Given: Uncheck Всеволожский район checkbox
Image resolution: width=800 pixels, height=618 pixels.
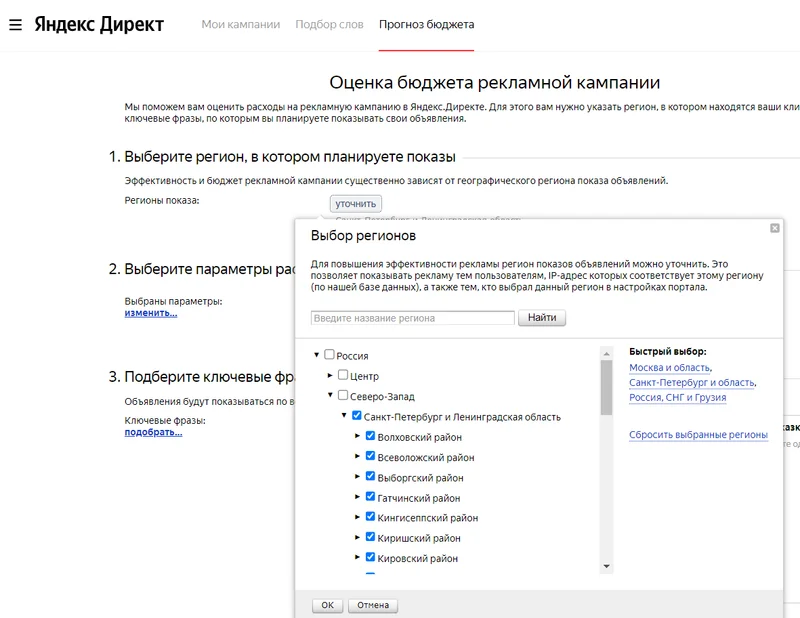Looking at the screenshot, I should pyautogui.click(x=370, y=456).
